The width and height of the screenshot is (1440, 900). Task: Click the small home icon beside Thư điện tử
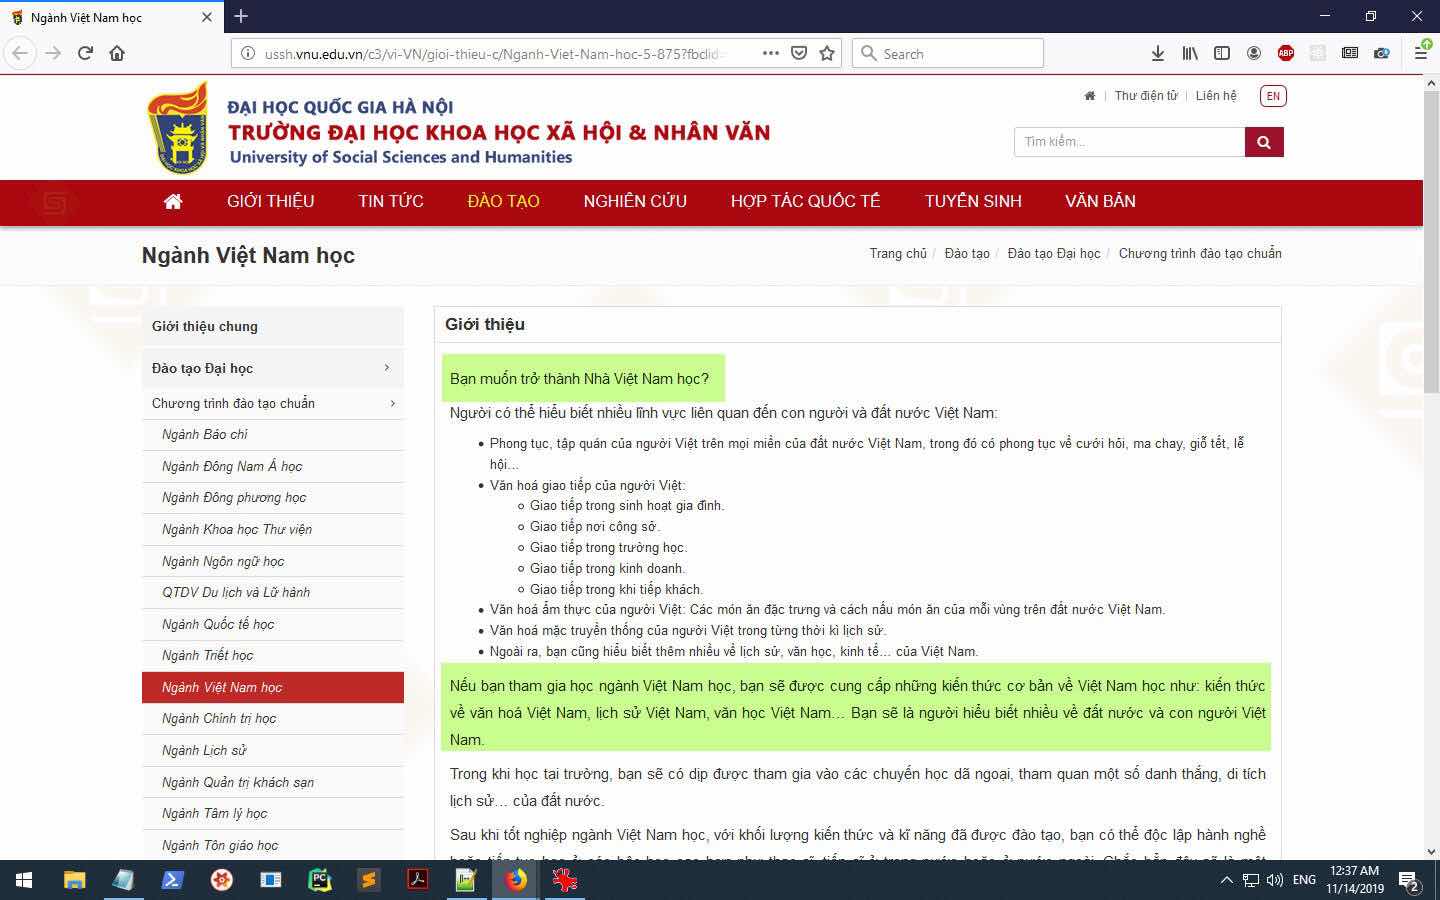(x=1089, y=96)
